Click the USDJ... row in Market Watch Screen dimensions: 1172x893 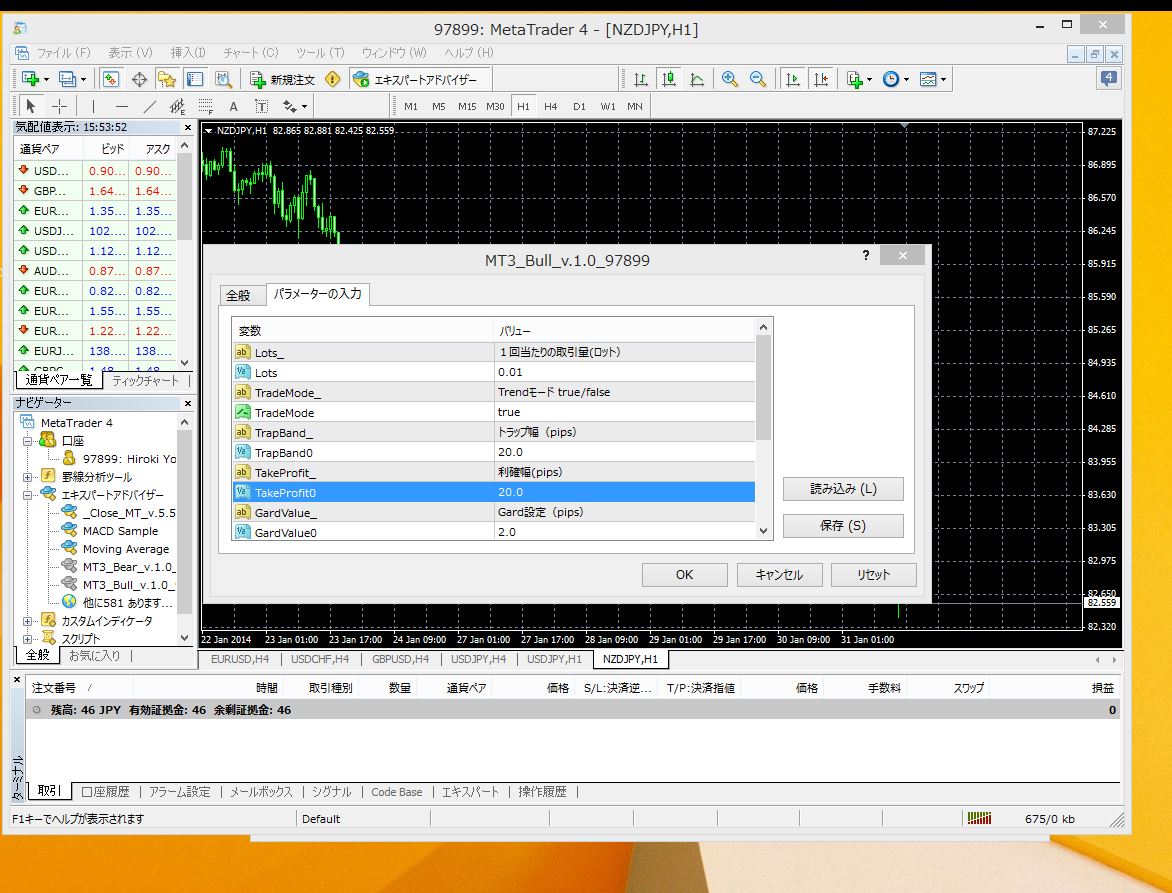point(95,231)
